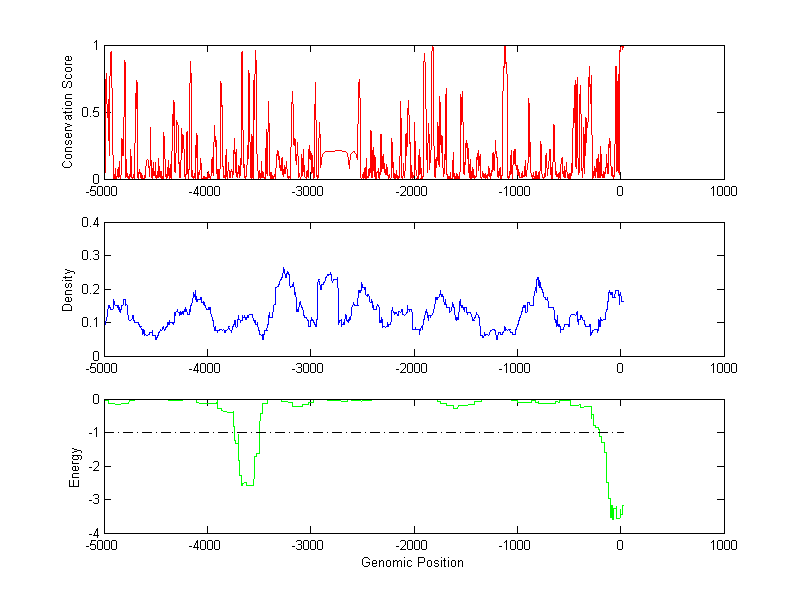Click the "Conservation Score" y-axis label

pos(68,112)
